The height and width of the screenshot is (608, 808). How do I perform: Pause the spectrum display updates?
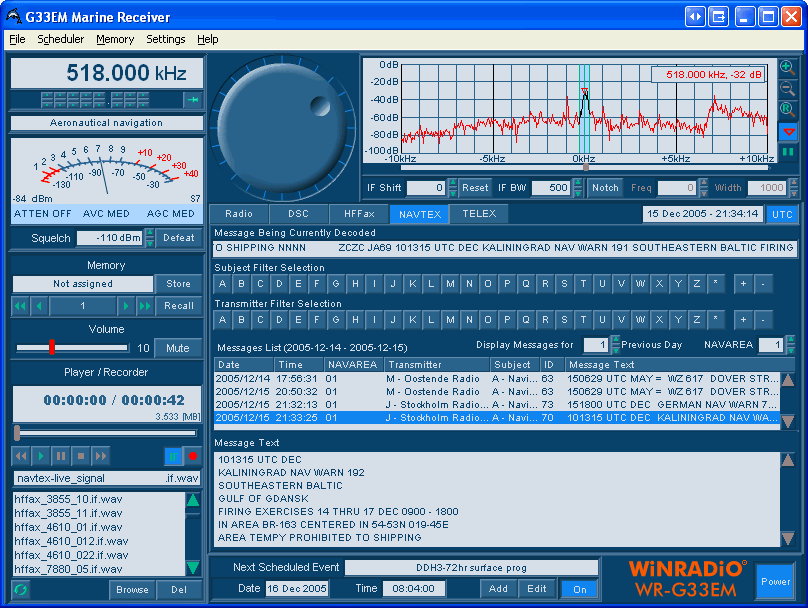tap(788, 151)
